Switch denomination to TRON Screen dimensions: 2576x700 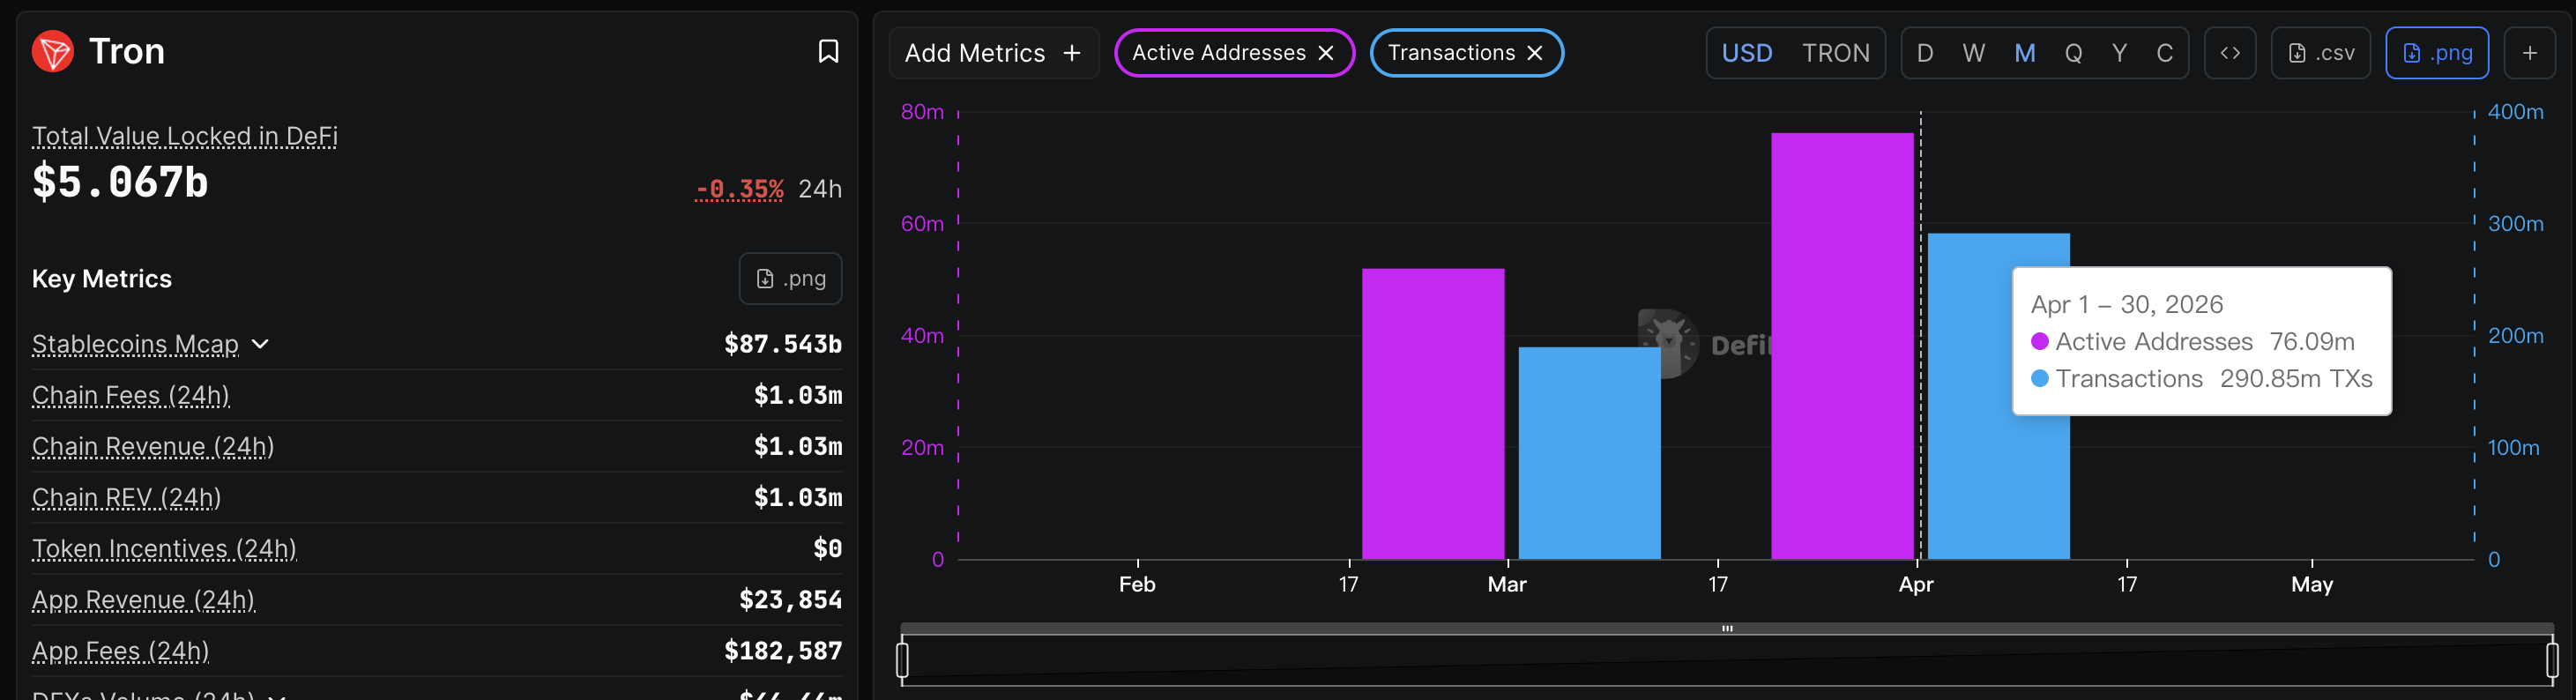(1835, 53)
